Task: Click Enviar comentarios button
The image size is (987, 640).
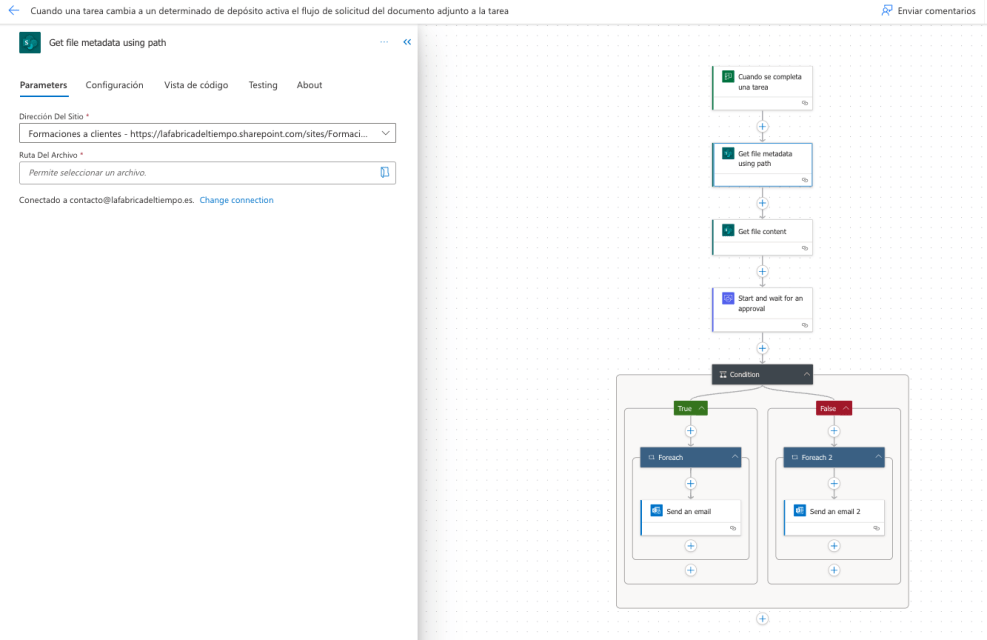Action: 928,11
